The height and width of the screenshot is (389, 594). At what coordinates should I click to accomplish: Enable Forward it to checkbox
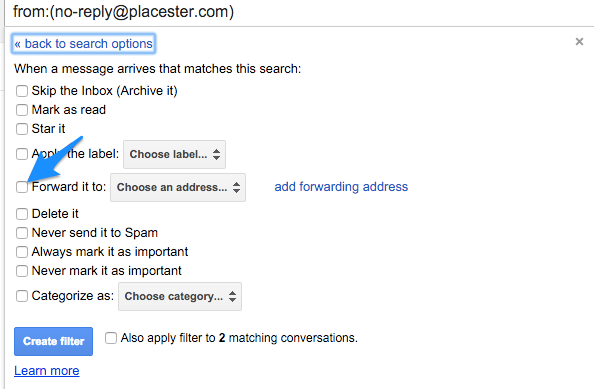click(22, 187)
